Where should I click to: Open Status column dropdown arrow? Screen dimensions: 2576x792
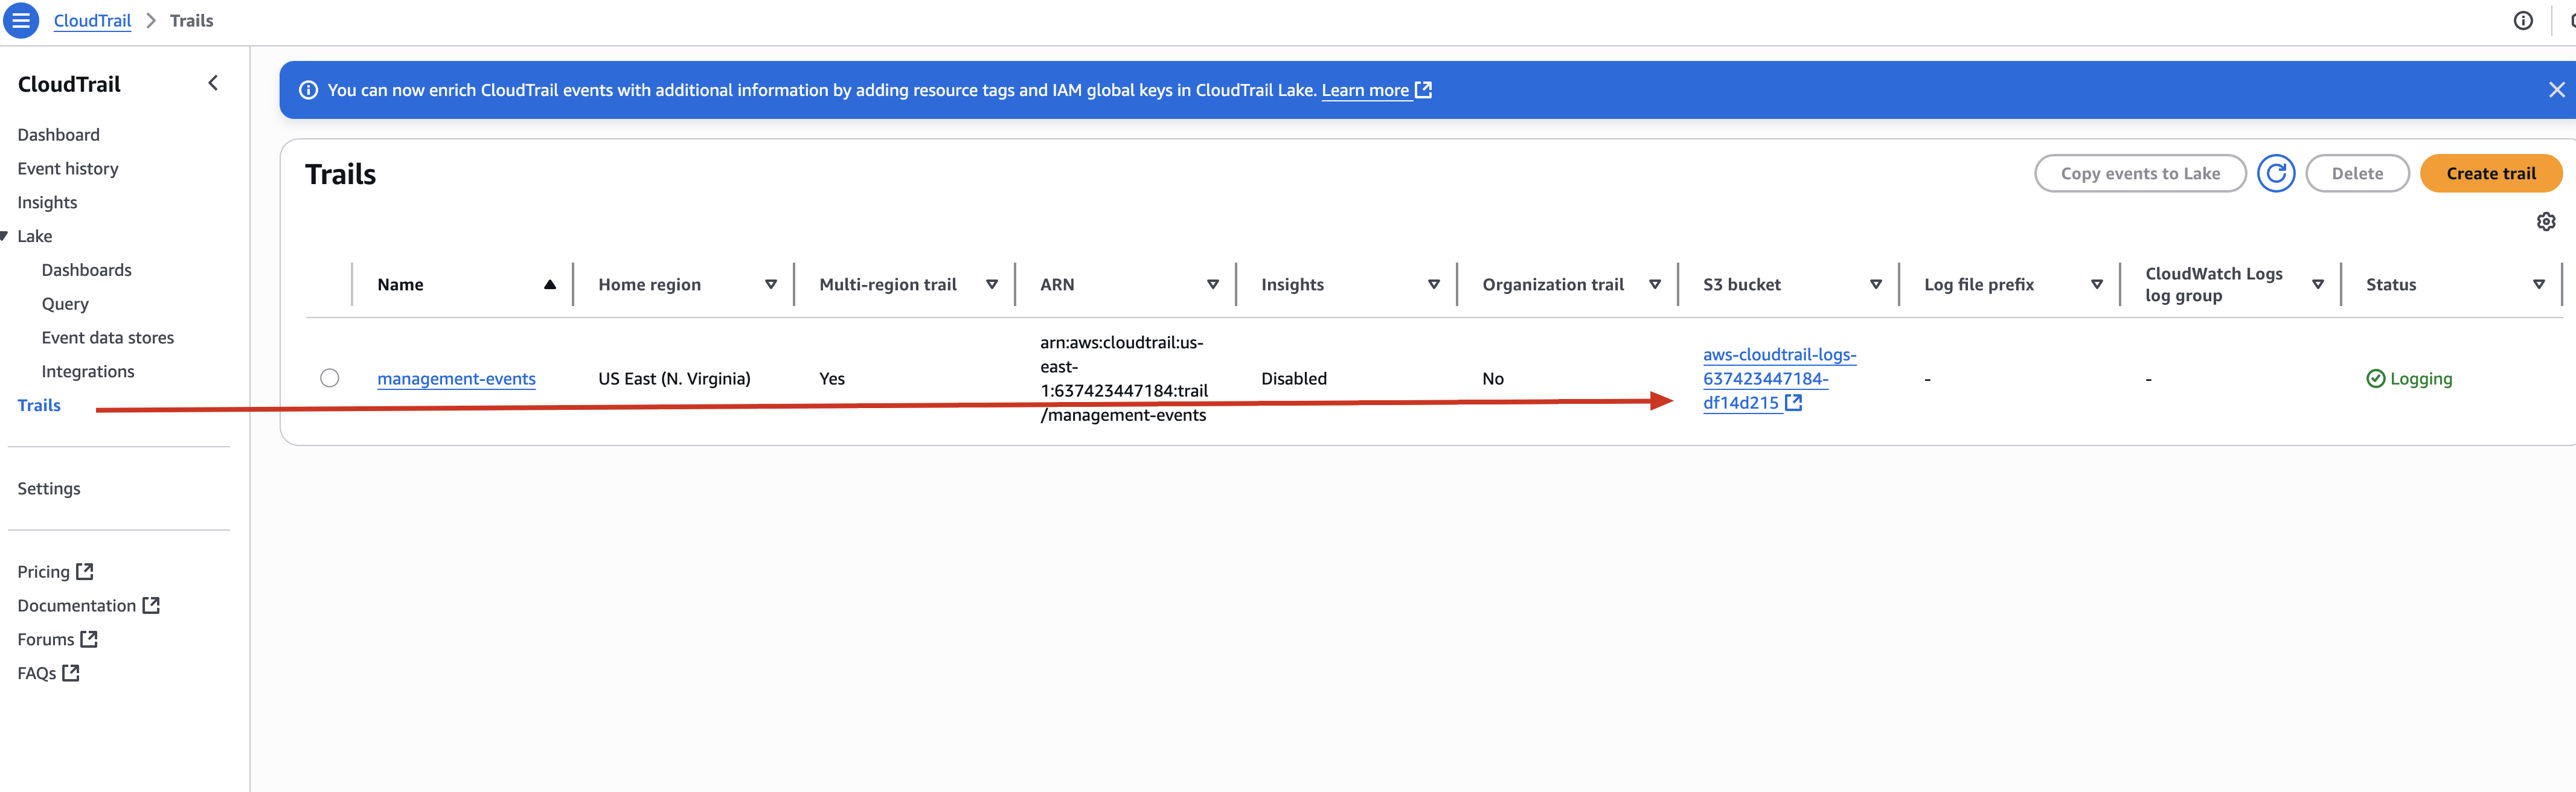[x=2538, y=284]
